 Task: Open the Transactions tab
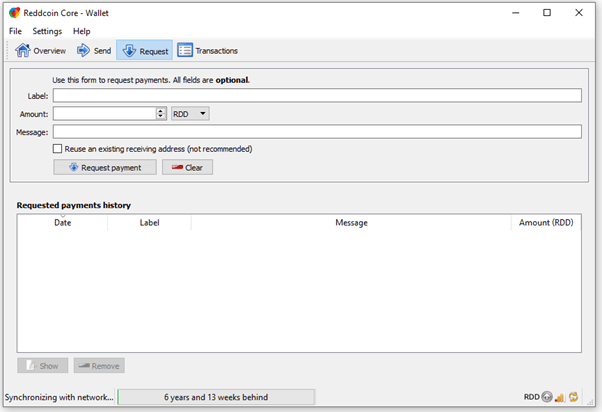207,51
